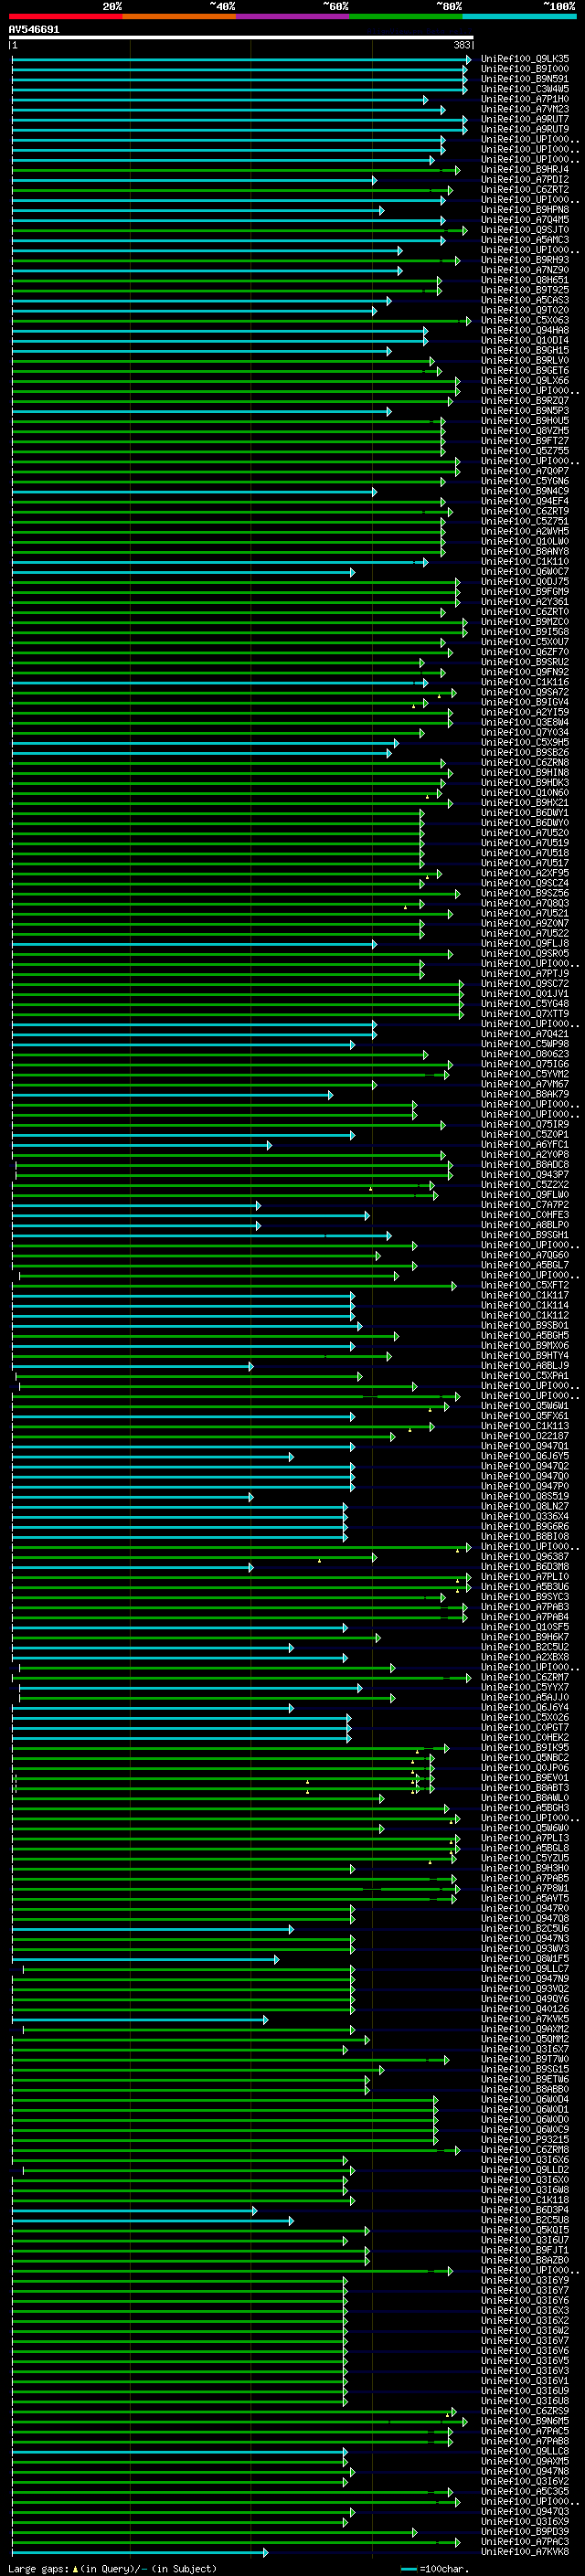Click the green alignment bar for UniRef100_C5XFT2
This screenshot has height=2576, width=585.
point(234,1286)
